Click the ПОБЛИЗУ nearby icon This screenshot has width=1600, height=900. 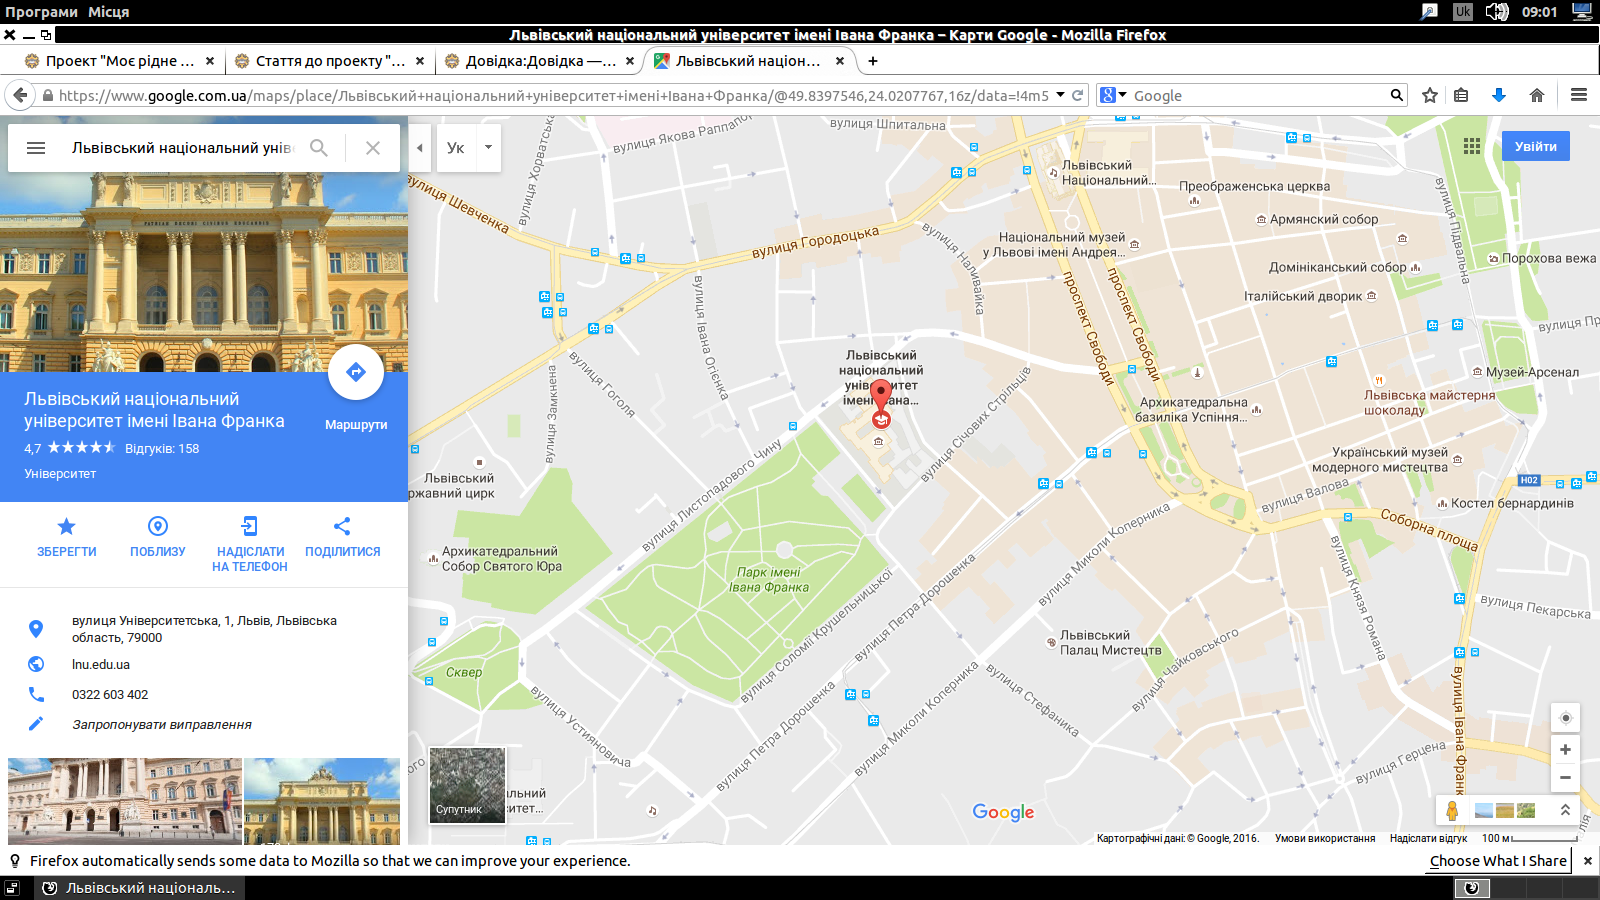click(x=158, y=527)
